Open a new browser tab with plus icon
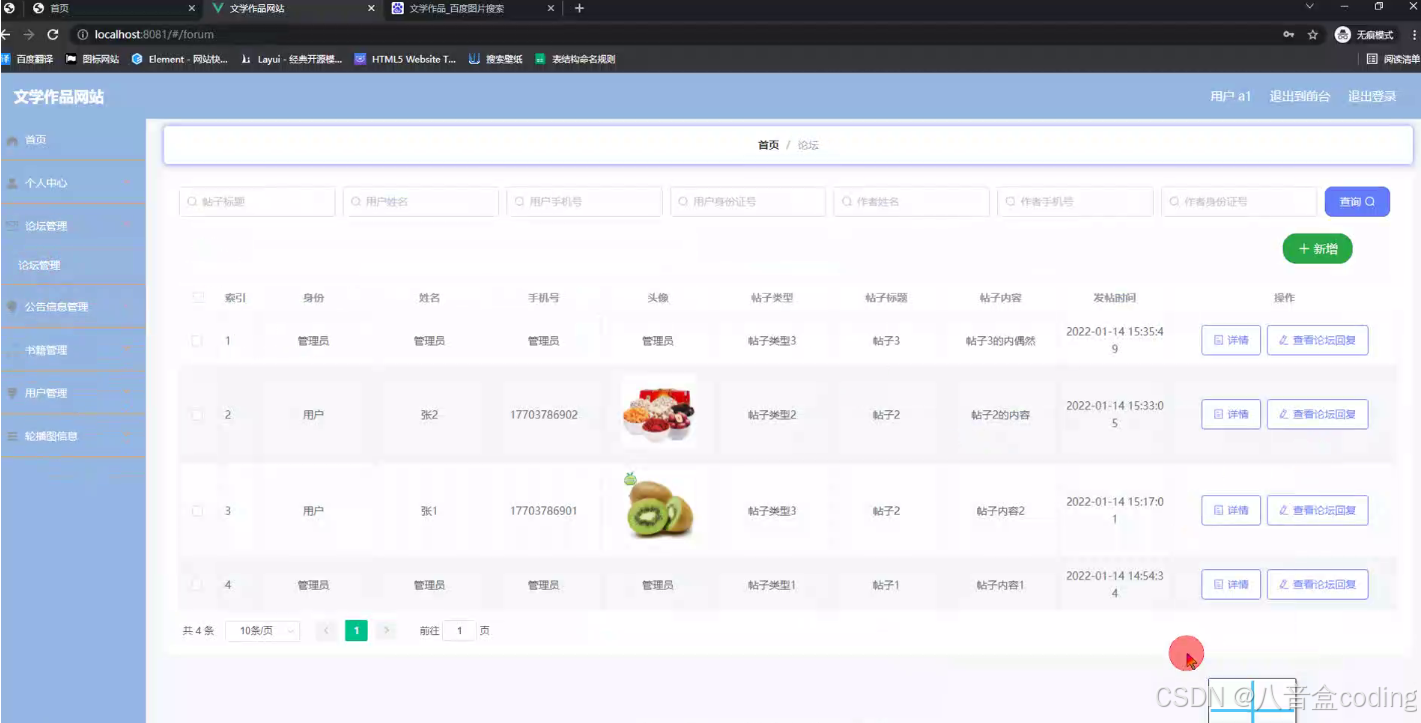The height and width of the screenshot is (723, 1421). tap(579, 8)
